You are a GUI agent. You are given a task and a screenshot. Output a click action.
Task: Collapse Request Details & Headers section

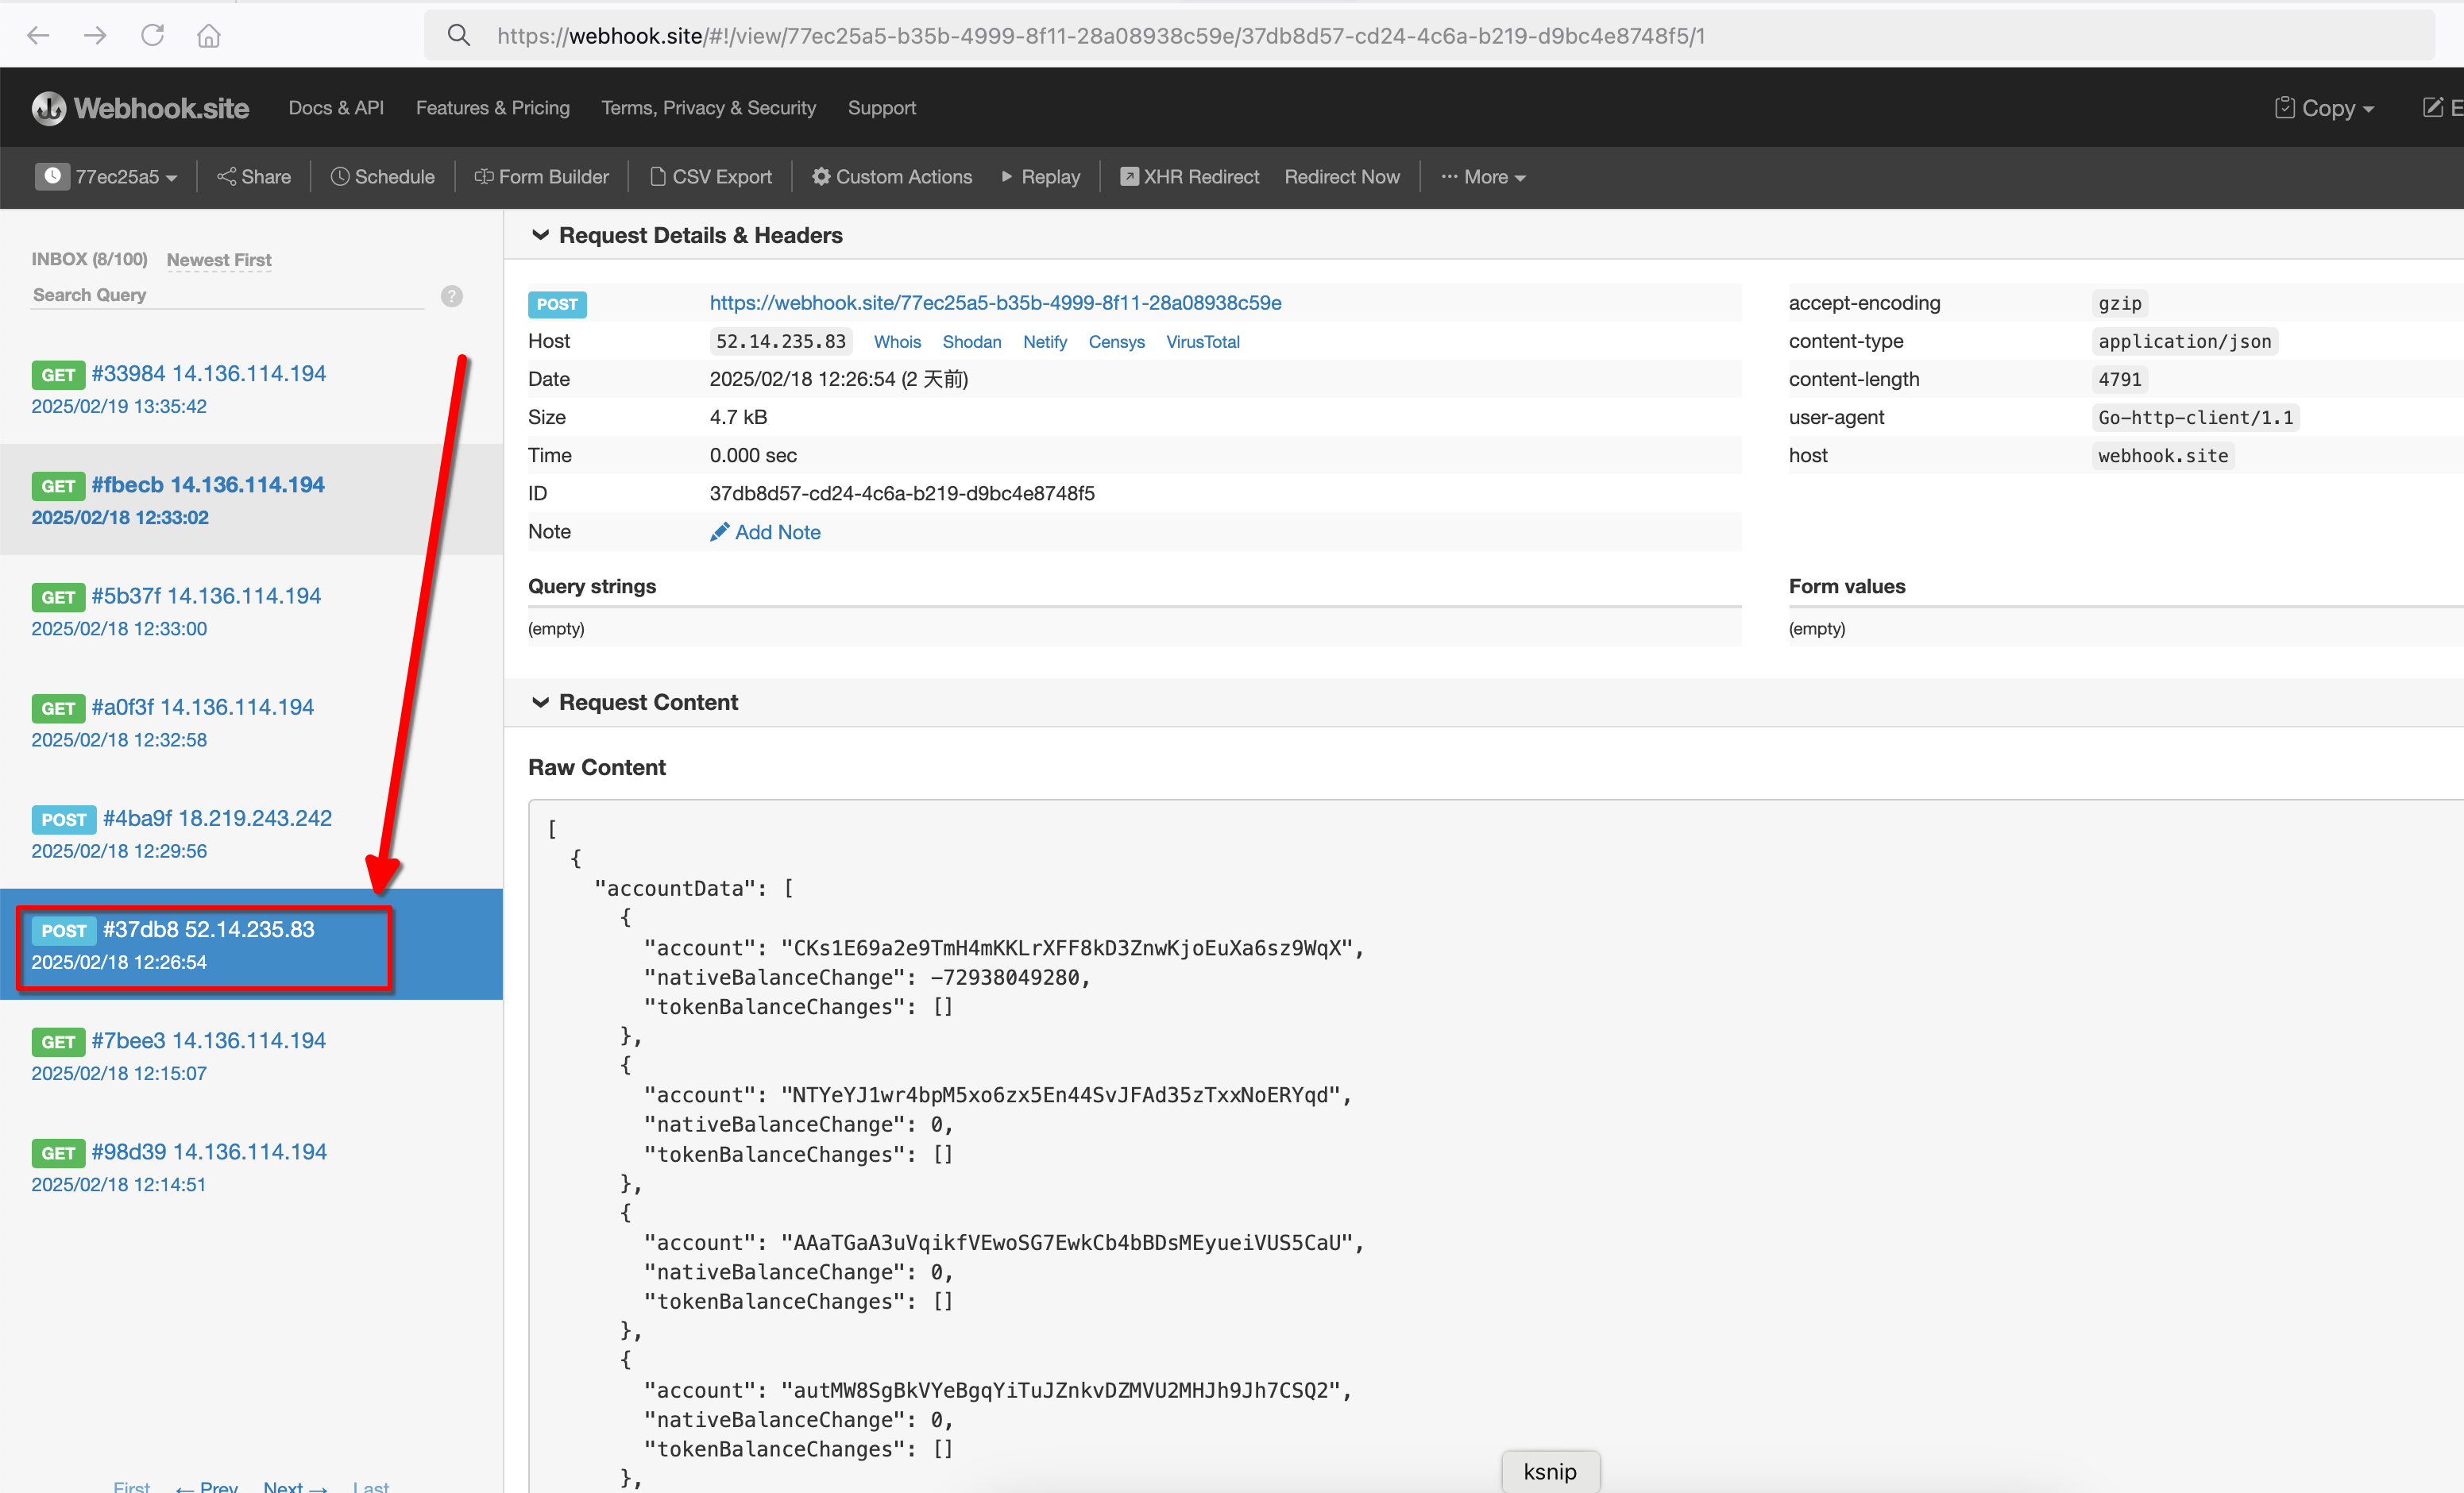point(540,235)
